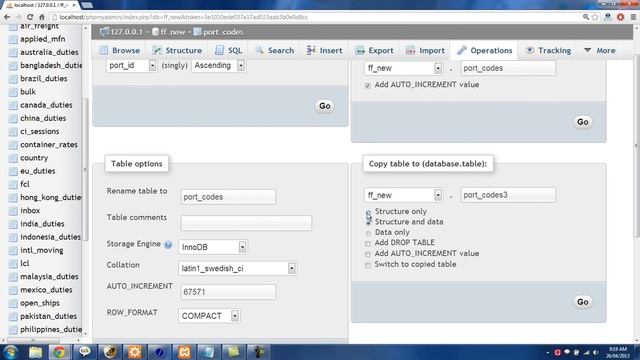Open the Storage Engine InnoDB dropdown
Screen dimensions: 640x360
pyautogui.click(x=212, y=247)
